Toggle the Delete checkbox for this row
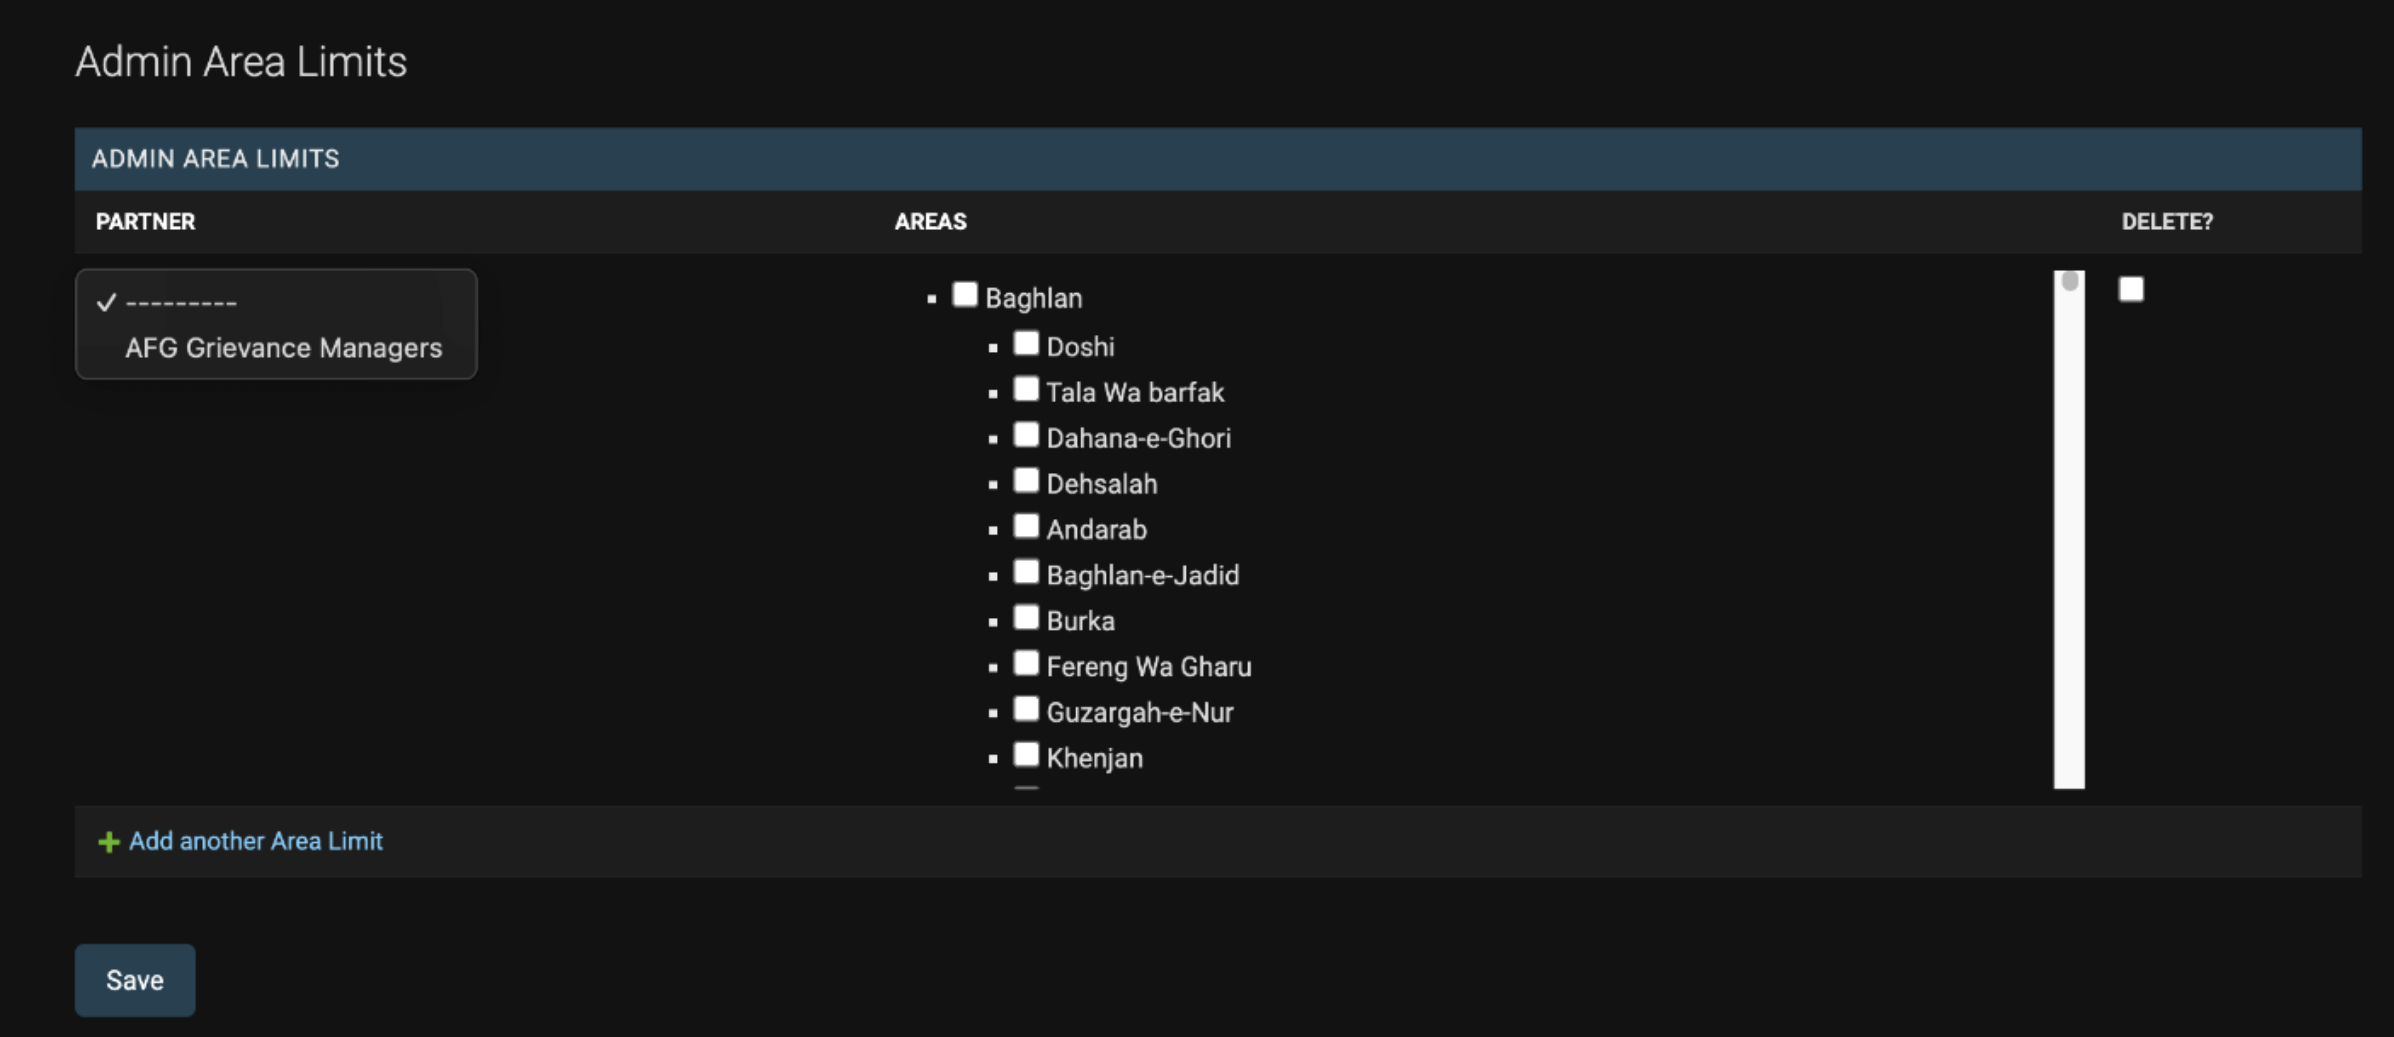 coord(2131,289)
